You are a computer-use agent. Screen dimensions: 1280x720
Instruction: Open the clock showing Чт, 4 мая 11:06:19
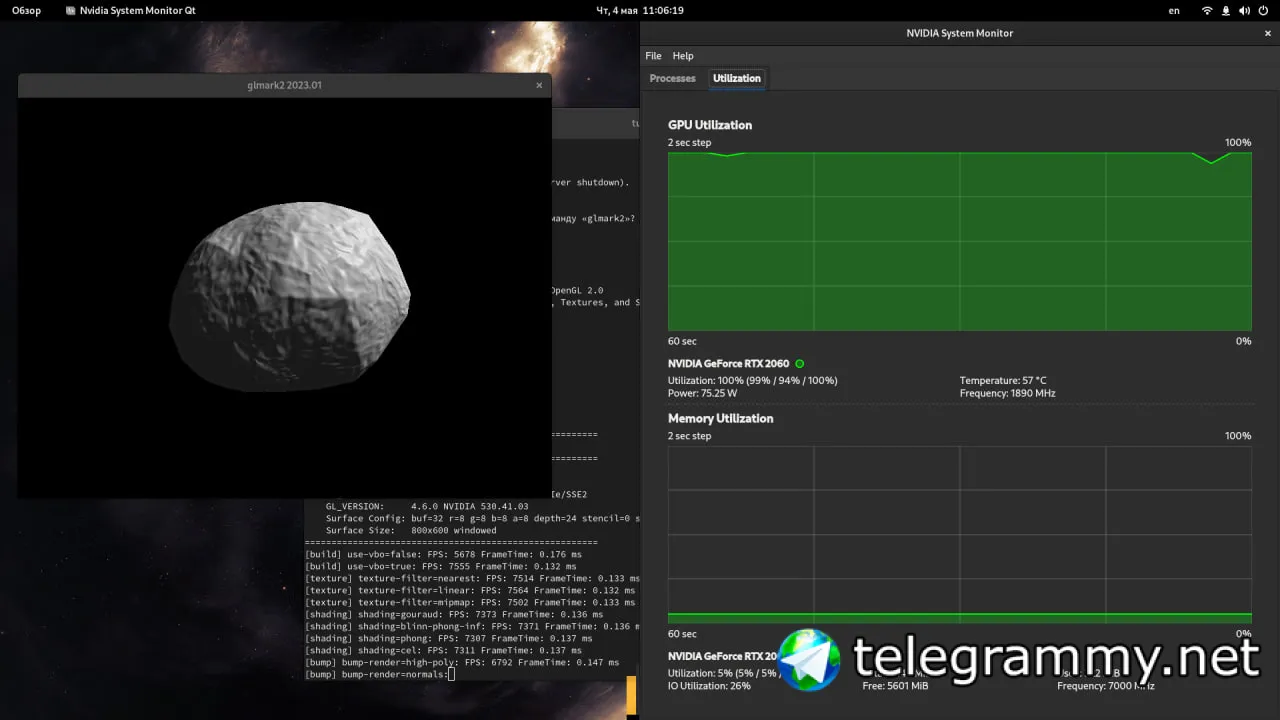tap(640, 11)
